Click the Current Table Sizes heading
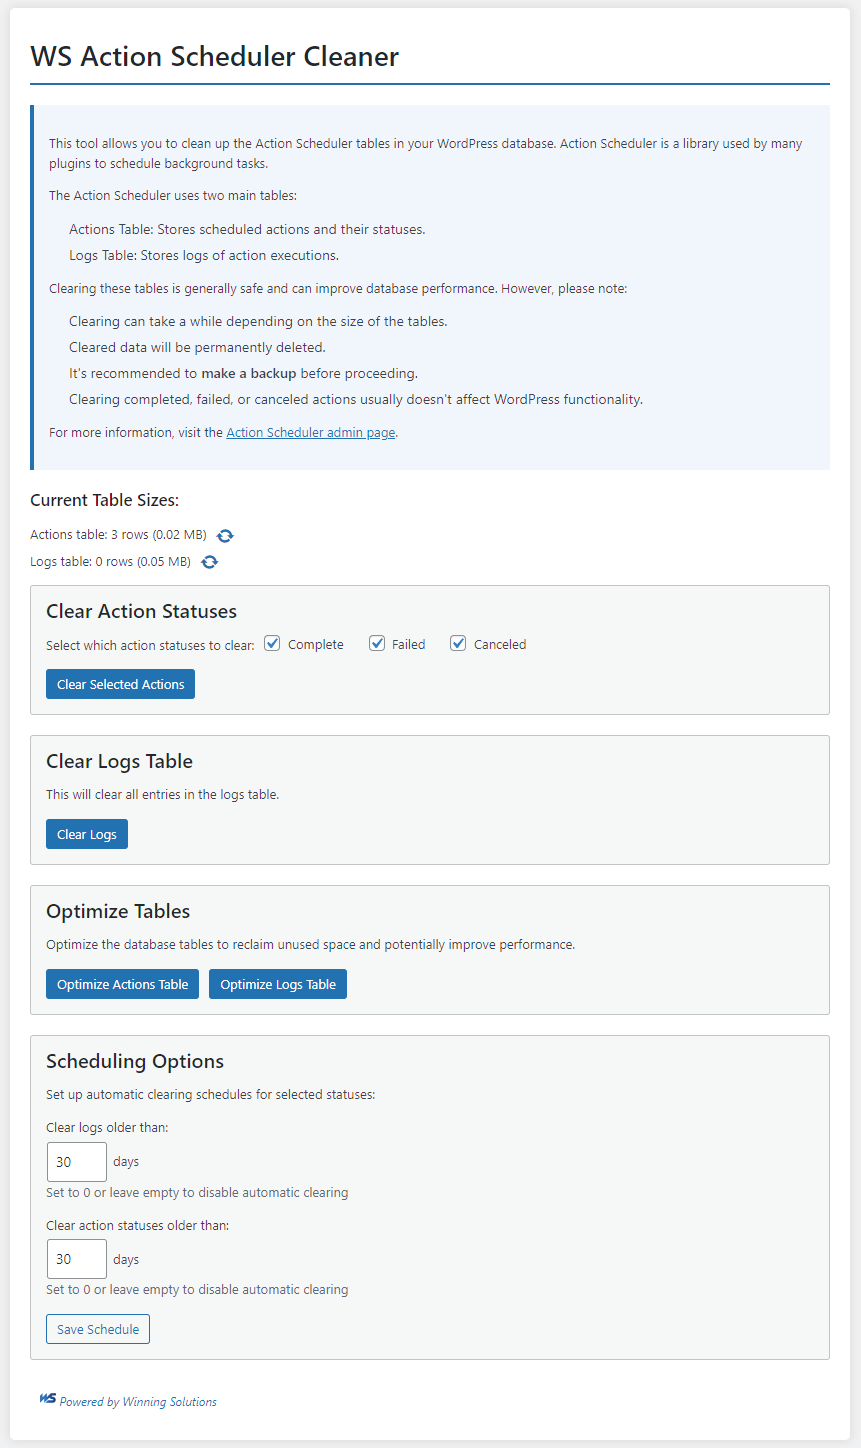Image resolution: width=861 pixels, height=1448 pixels. click(104, 500)
